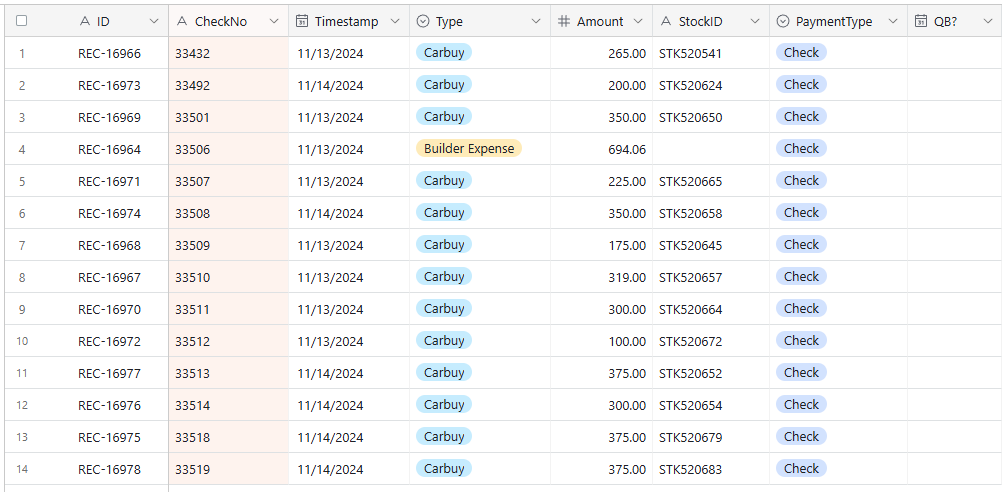
Task: Select row number 7
Action: [x=22, y=245]
